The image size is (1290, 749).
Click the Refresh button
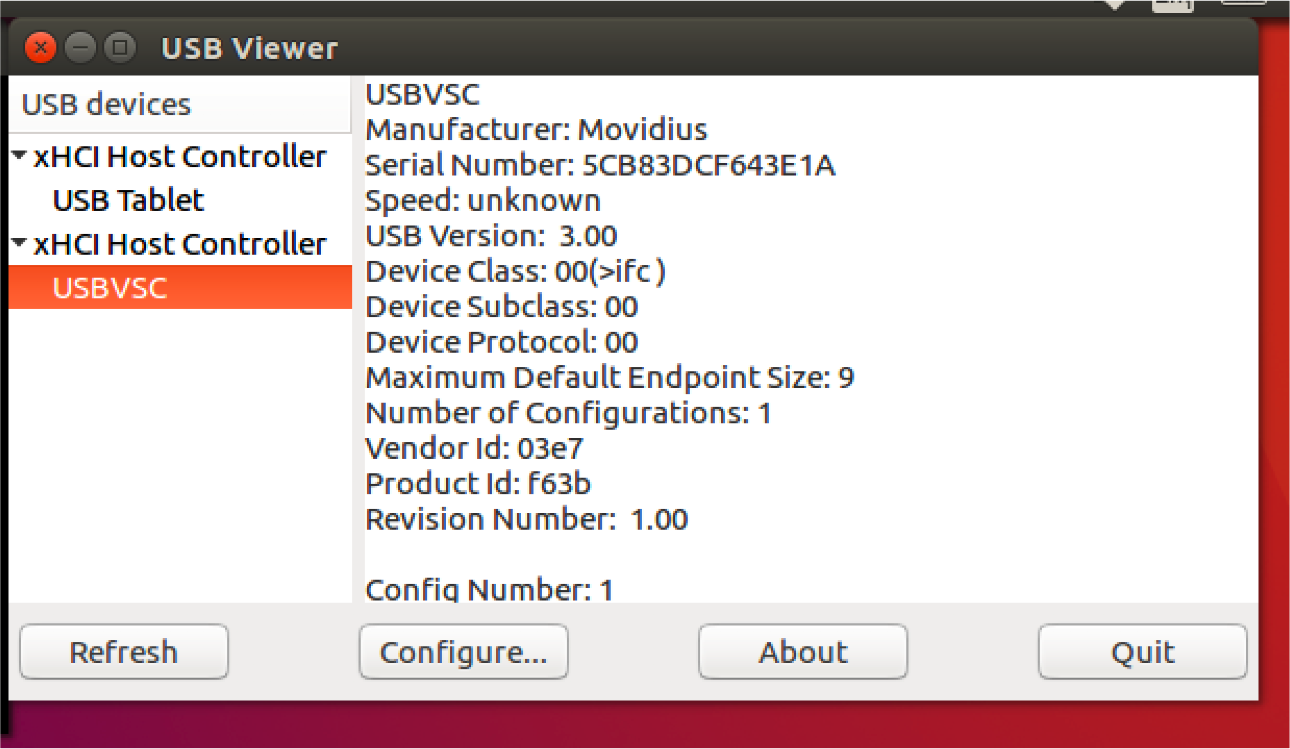[x=124, y=652]
